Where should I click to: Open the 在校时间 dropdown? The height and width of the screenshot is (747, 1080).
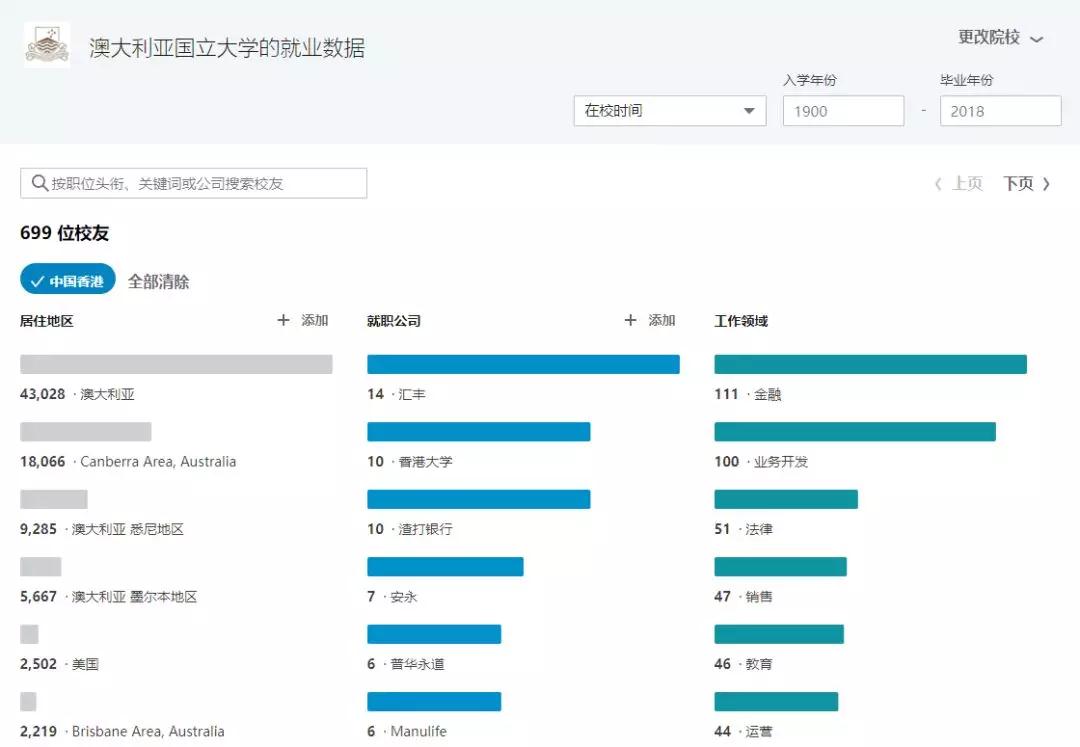669,111
